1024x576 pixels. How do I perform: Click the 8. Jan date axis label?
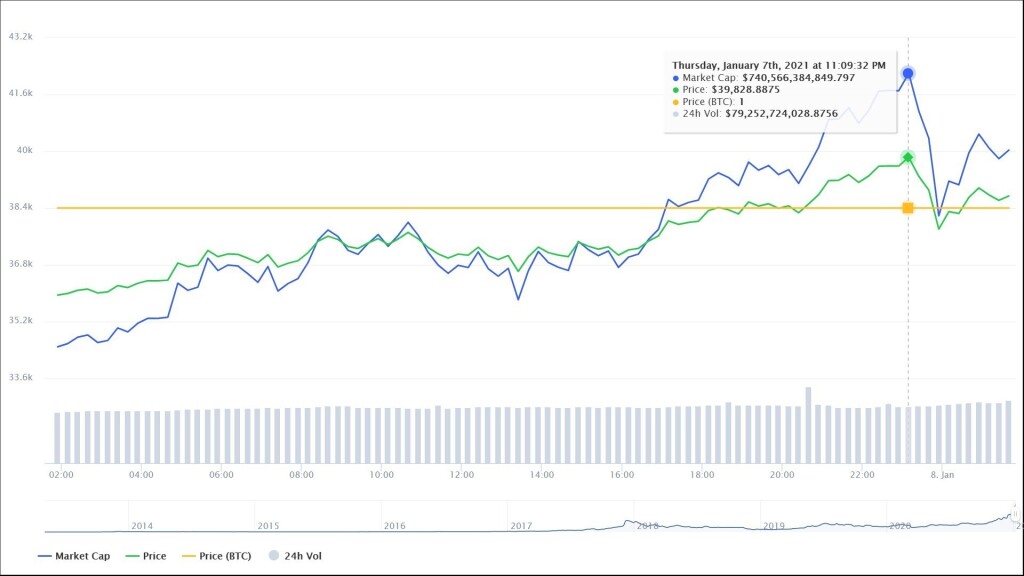click(x=944, y=475)
